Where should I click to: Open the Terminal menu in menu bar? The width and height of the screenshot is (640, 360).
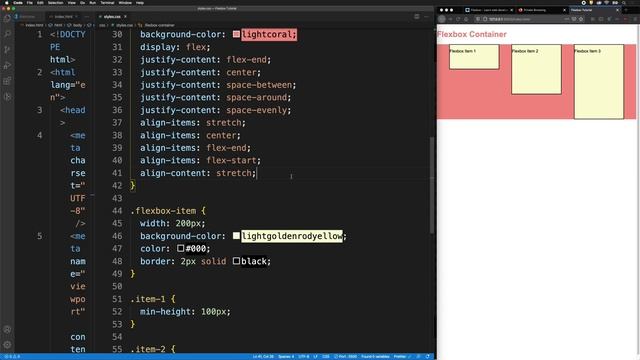107,2
